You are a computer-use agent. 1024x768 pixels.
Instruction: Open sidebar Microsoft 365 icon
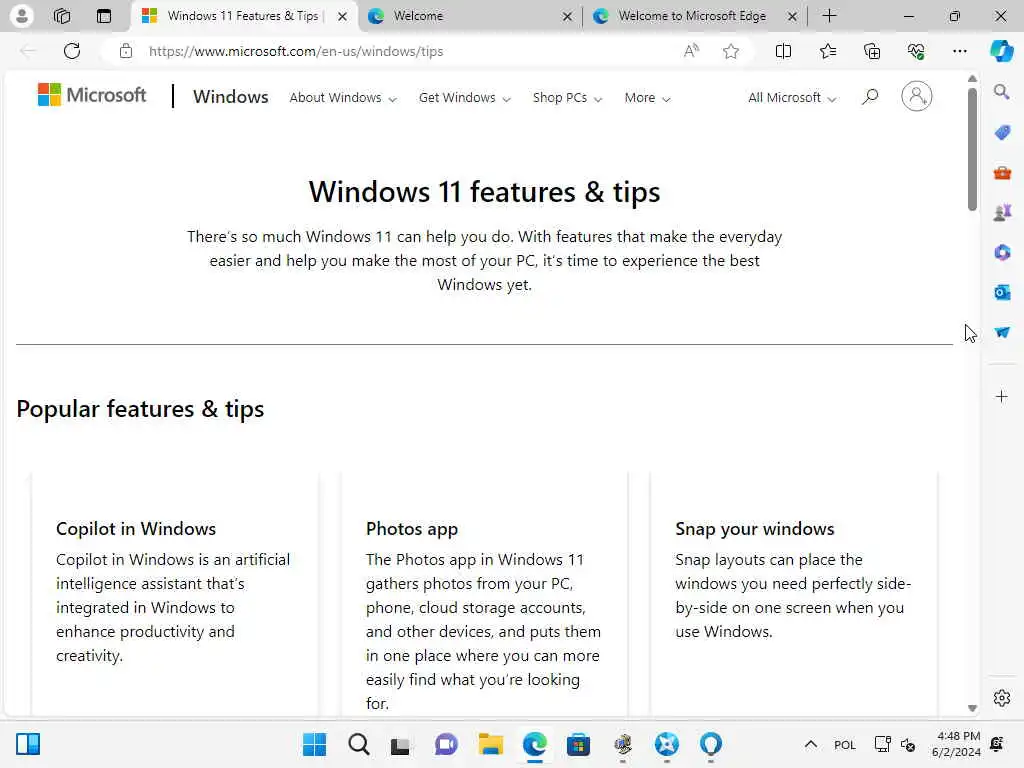tap(1002, 252)
